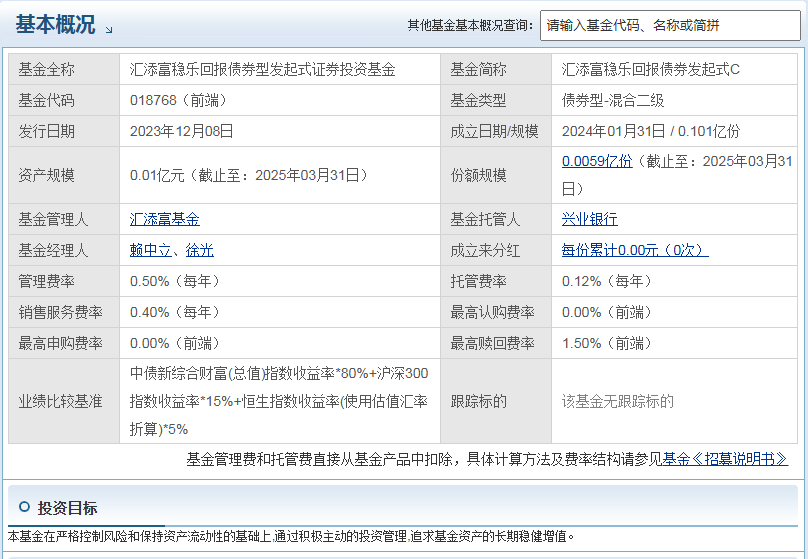Click the 基金管理人 row label

coord(54,219)
